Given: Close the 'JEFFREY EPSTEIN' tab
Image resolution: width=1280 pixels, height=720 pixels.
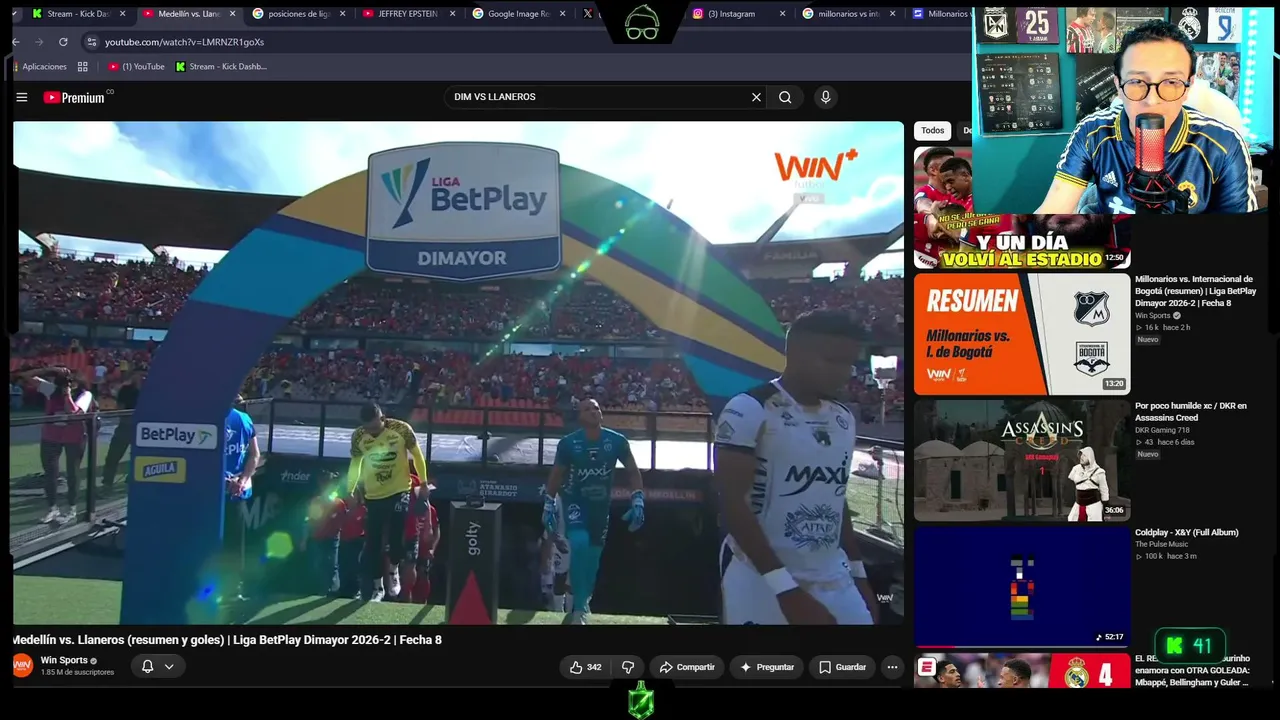Looking at the screenshot, I should (452, 14).
